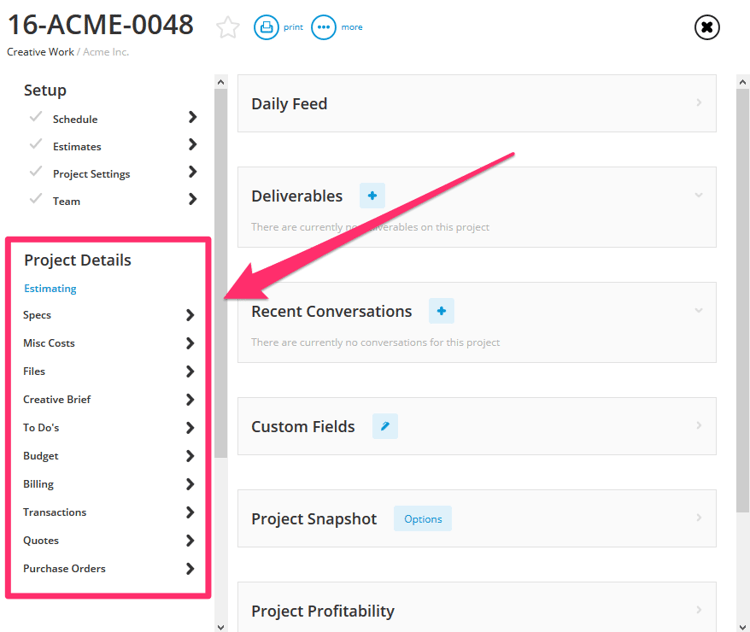Edit Custom Fields using the pencil icon
Viewport: 750px width, 632px height.
click(x=385, y=426)
